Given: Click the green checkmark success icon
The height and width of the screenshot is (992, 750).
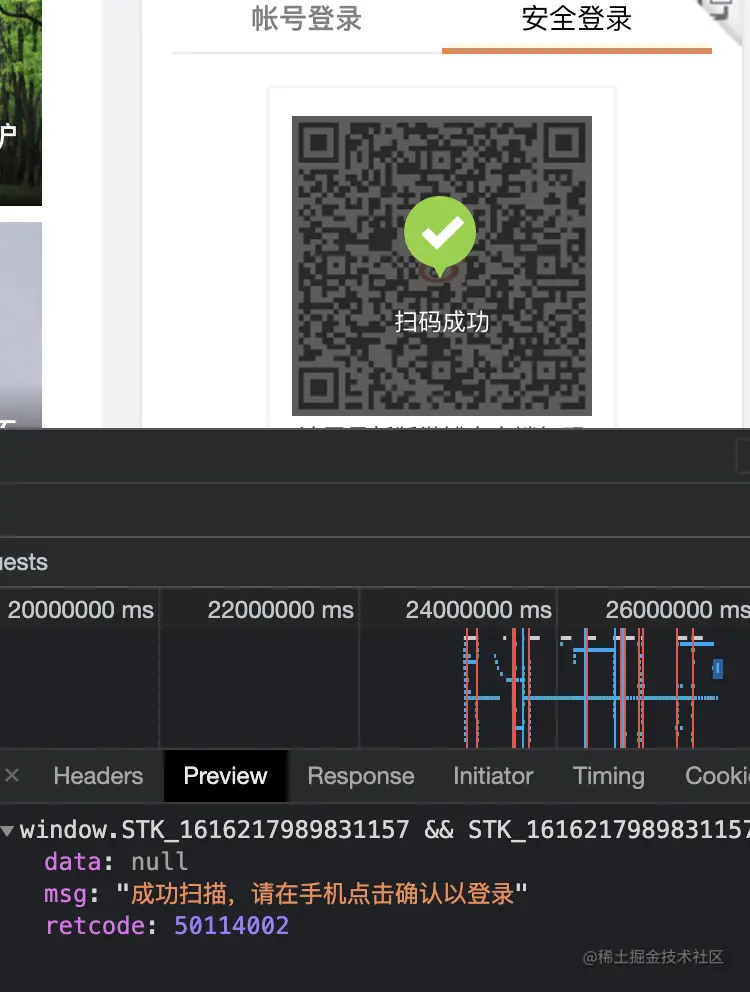Looking at the screenshot, I should (x=440, y=236).
